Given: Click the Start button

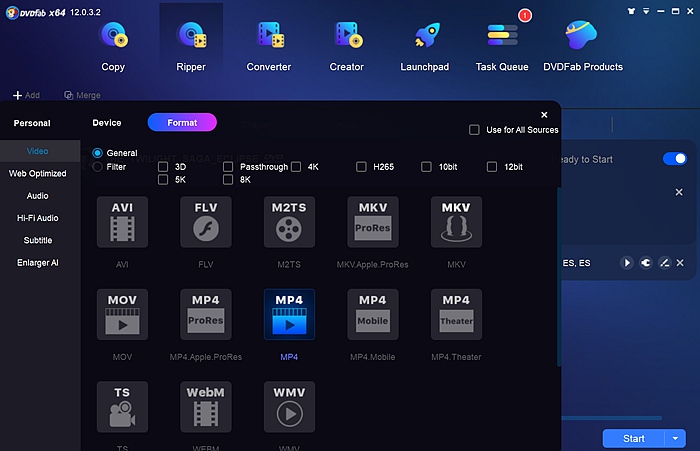Looking at the screenshot, I should (x=633, y=438).
